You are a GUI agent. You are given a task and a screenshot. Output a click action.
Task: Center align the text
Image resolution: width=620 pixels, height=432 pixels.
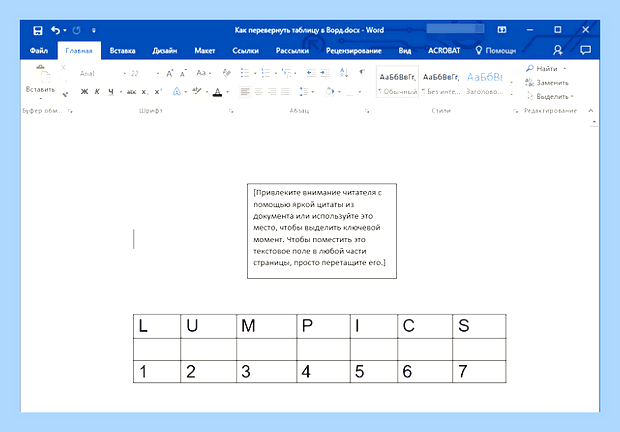[x=259, y=92]
